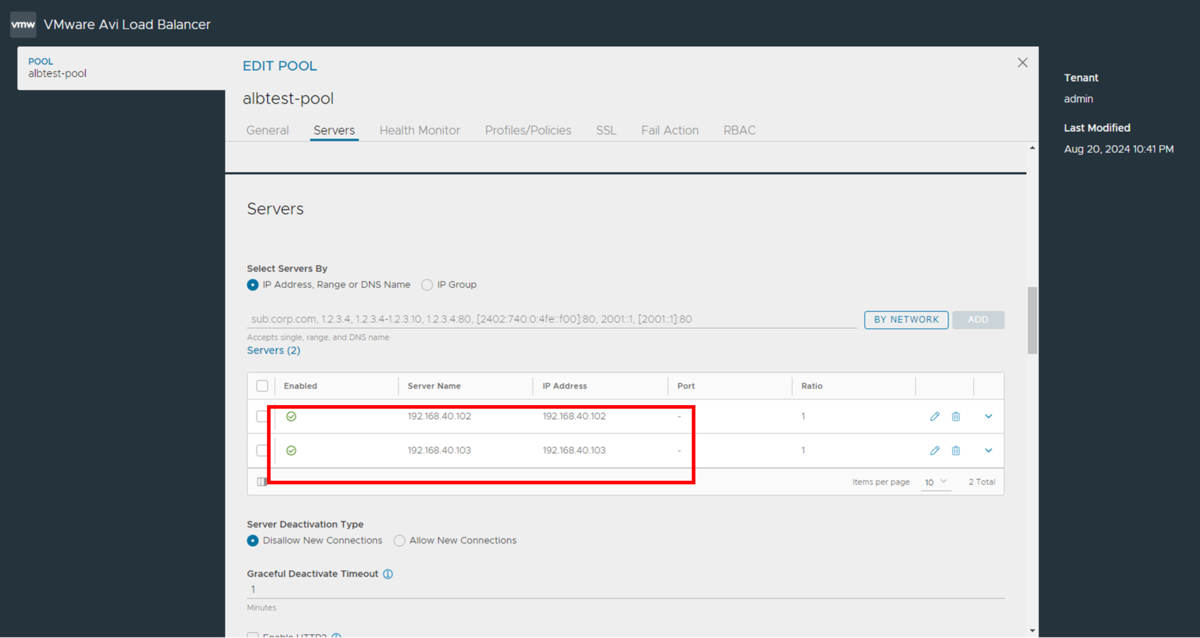Edit server 192.168.40.102 with pencil icon
The width and height of the screenshot is (1200, 638).
935,416
